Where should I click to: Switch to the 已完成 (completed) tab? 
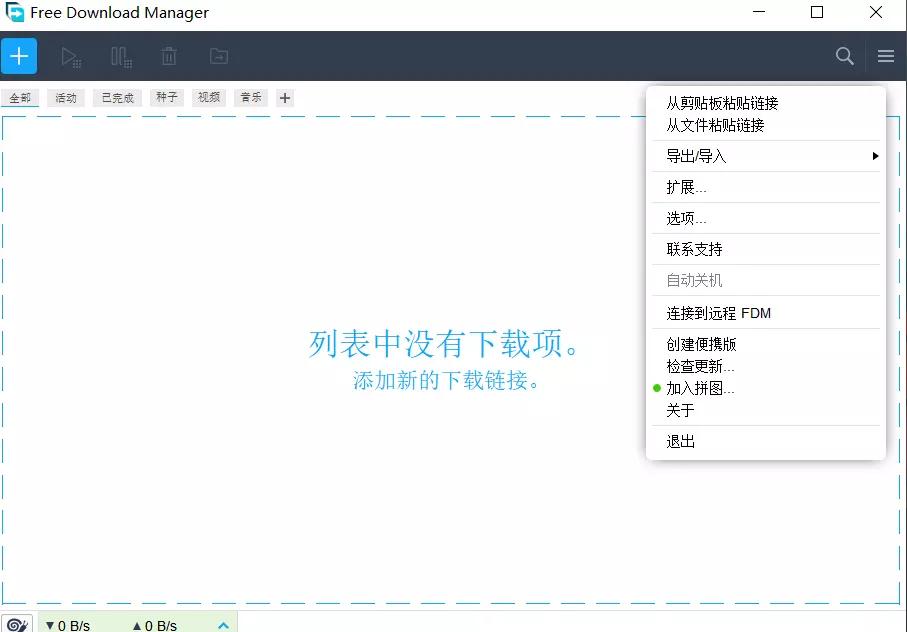[x=116, y=97]
